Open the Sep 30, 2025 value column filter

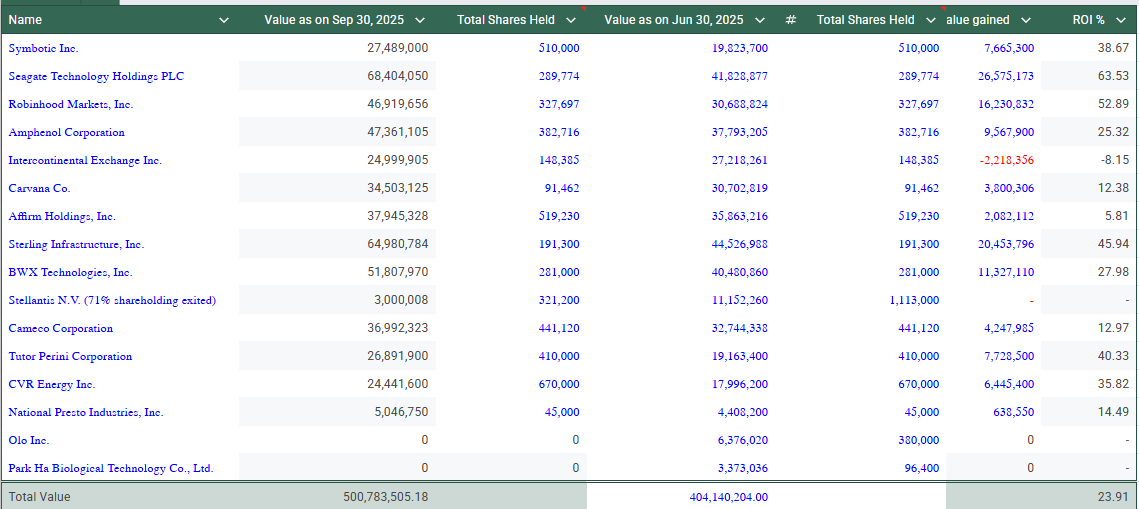click(x=420, y=20)
